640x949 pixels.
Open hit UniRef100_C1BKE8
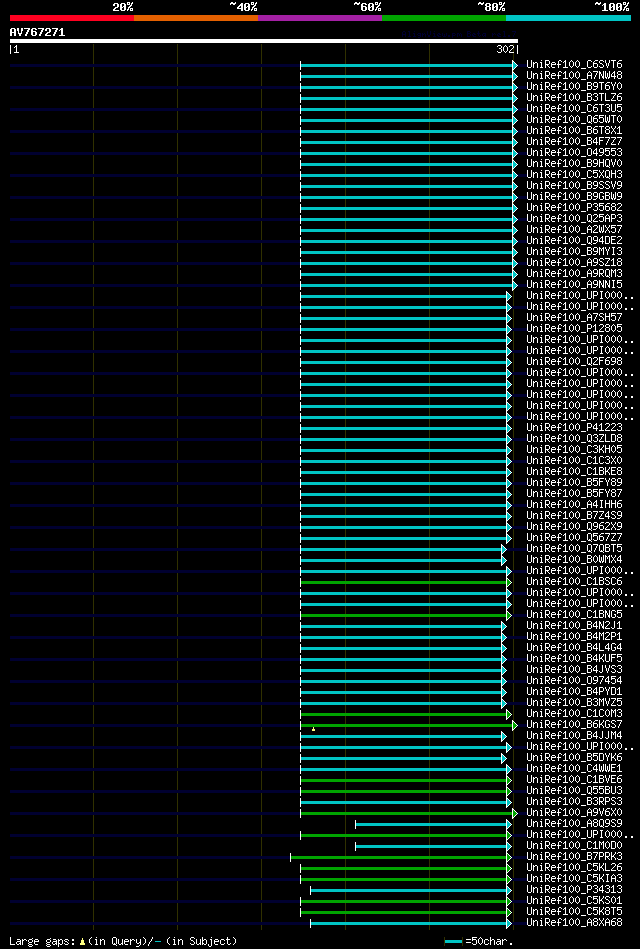(x=574, y=471)
